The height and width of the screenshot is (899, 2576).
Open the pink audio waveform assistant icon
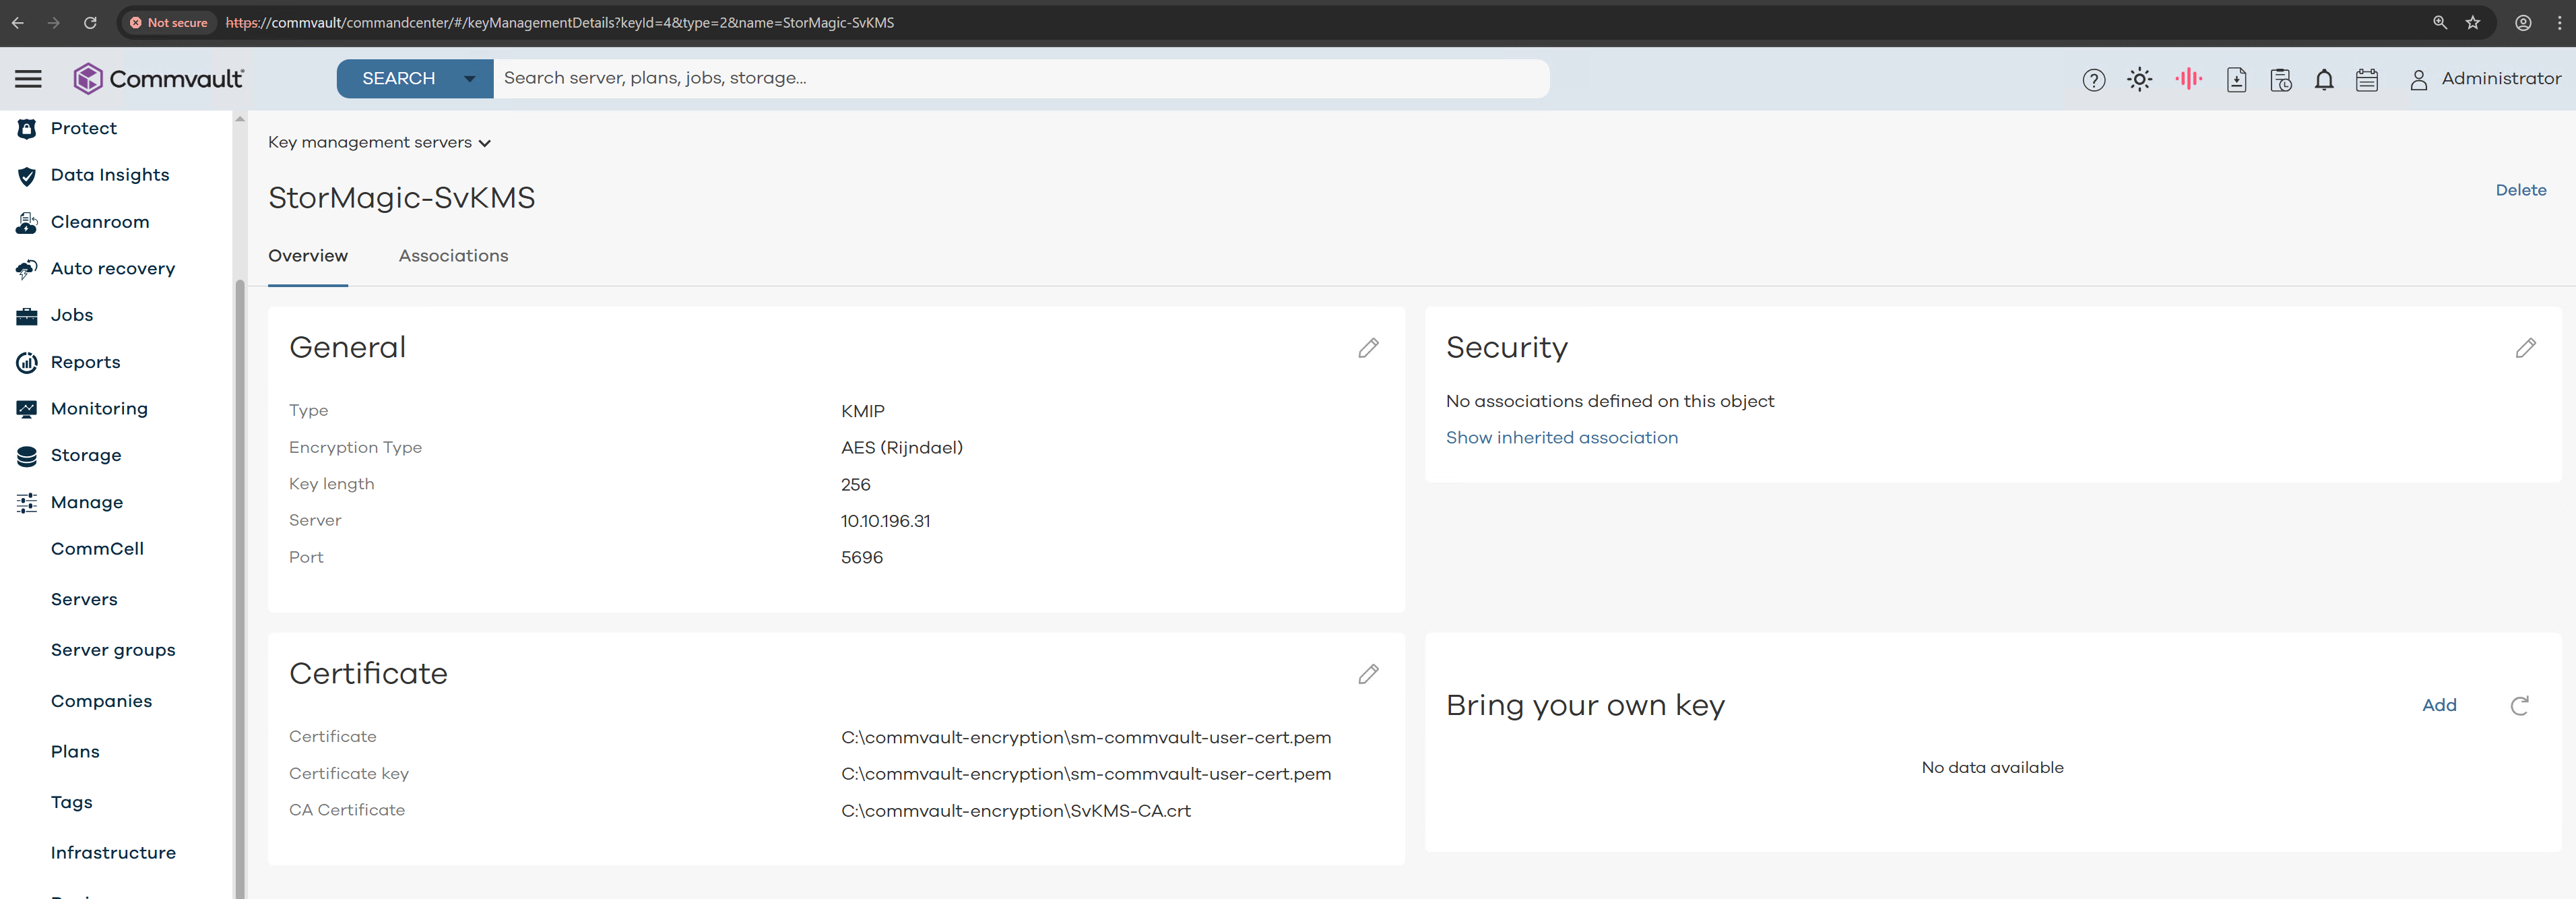2188,78
